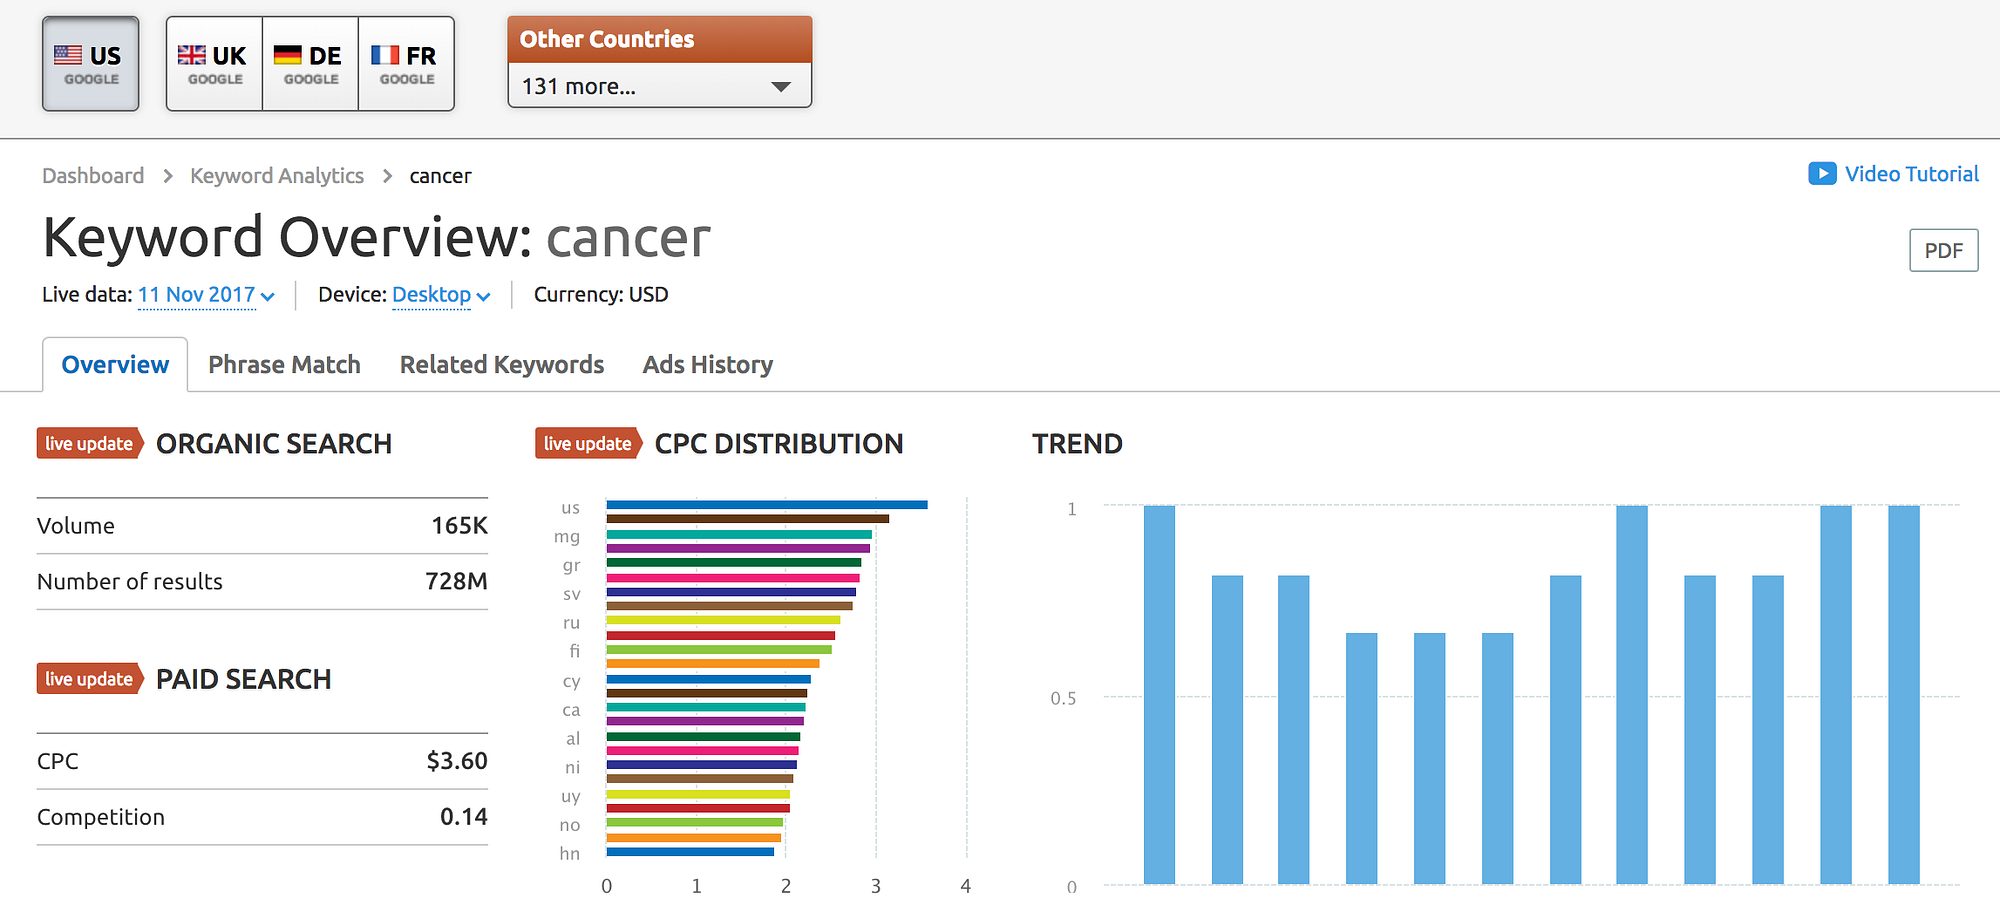Screen dimensions: 2000x919
Task: Click the US flag icon
Action: point(68,55)
